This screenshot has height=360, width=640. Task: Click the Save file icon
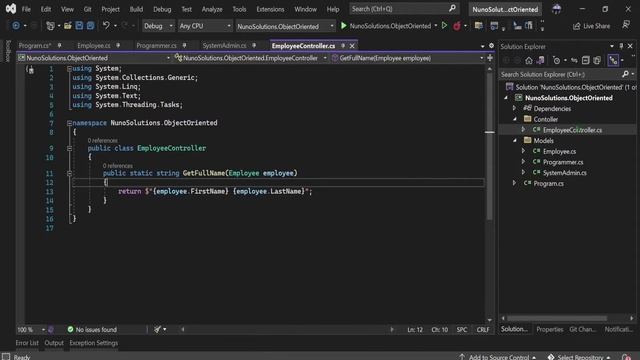pos(79,26)
